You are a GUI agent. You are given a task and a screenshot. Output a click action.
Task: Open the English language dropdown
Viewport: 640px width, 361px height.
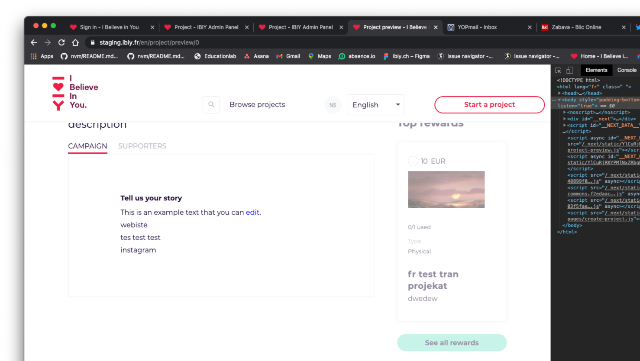[x=376, y=105]
